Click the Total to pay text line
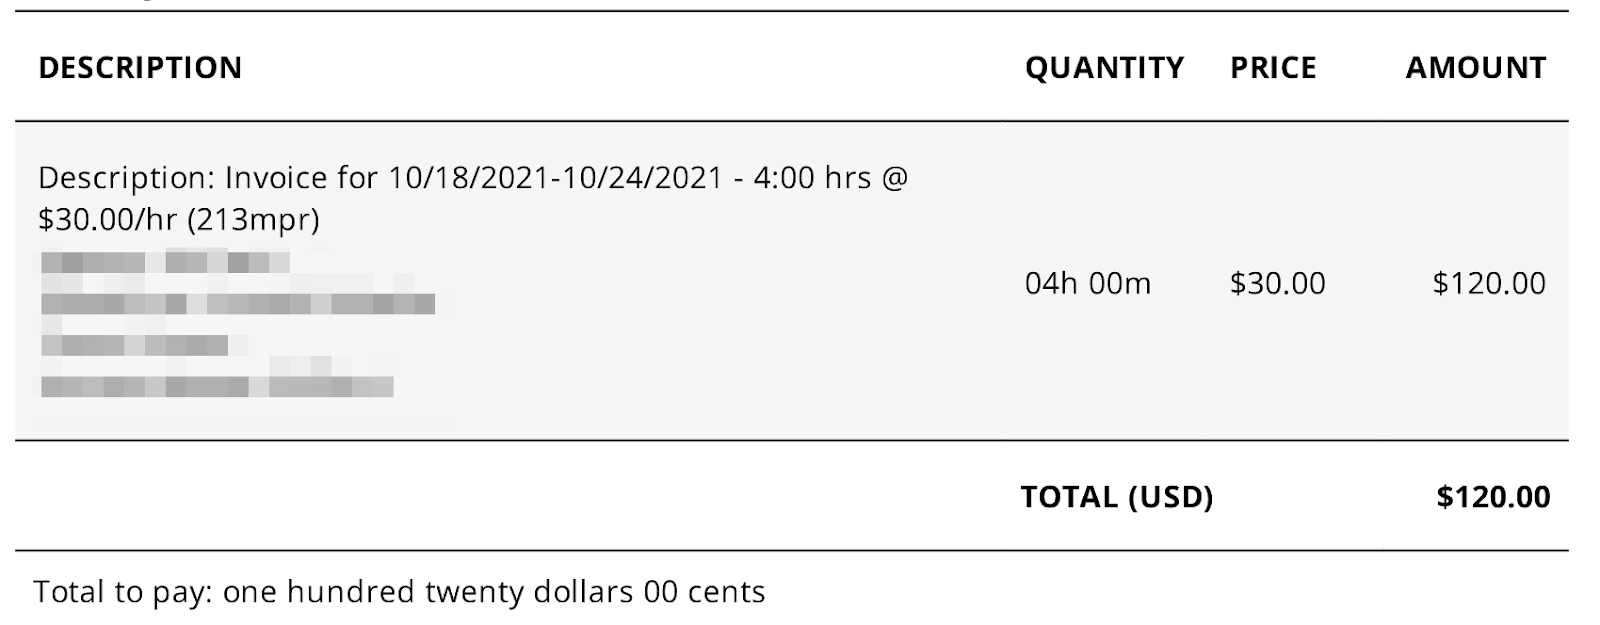 tap(399, 592)
